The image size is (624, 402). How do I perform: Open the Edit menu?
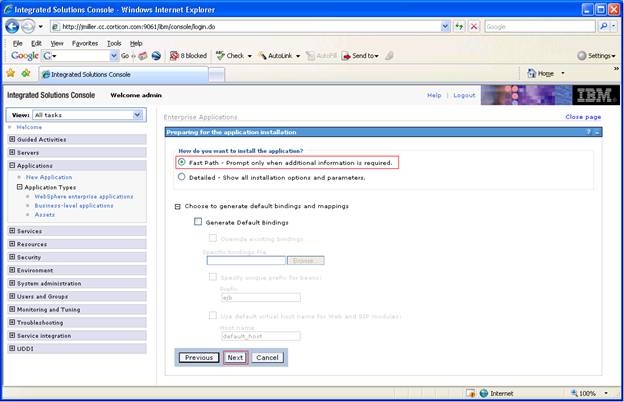pyautogui.click(x=36, y=43)
